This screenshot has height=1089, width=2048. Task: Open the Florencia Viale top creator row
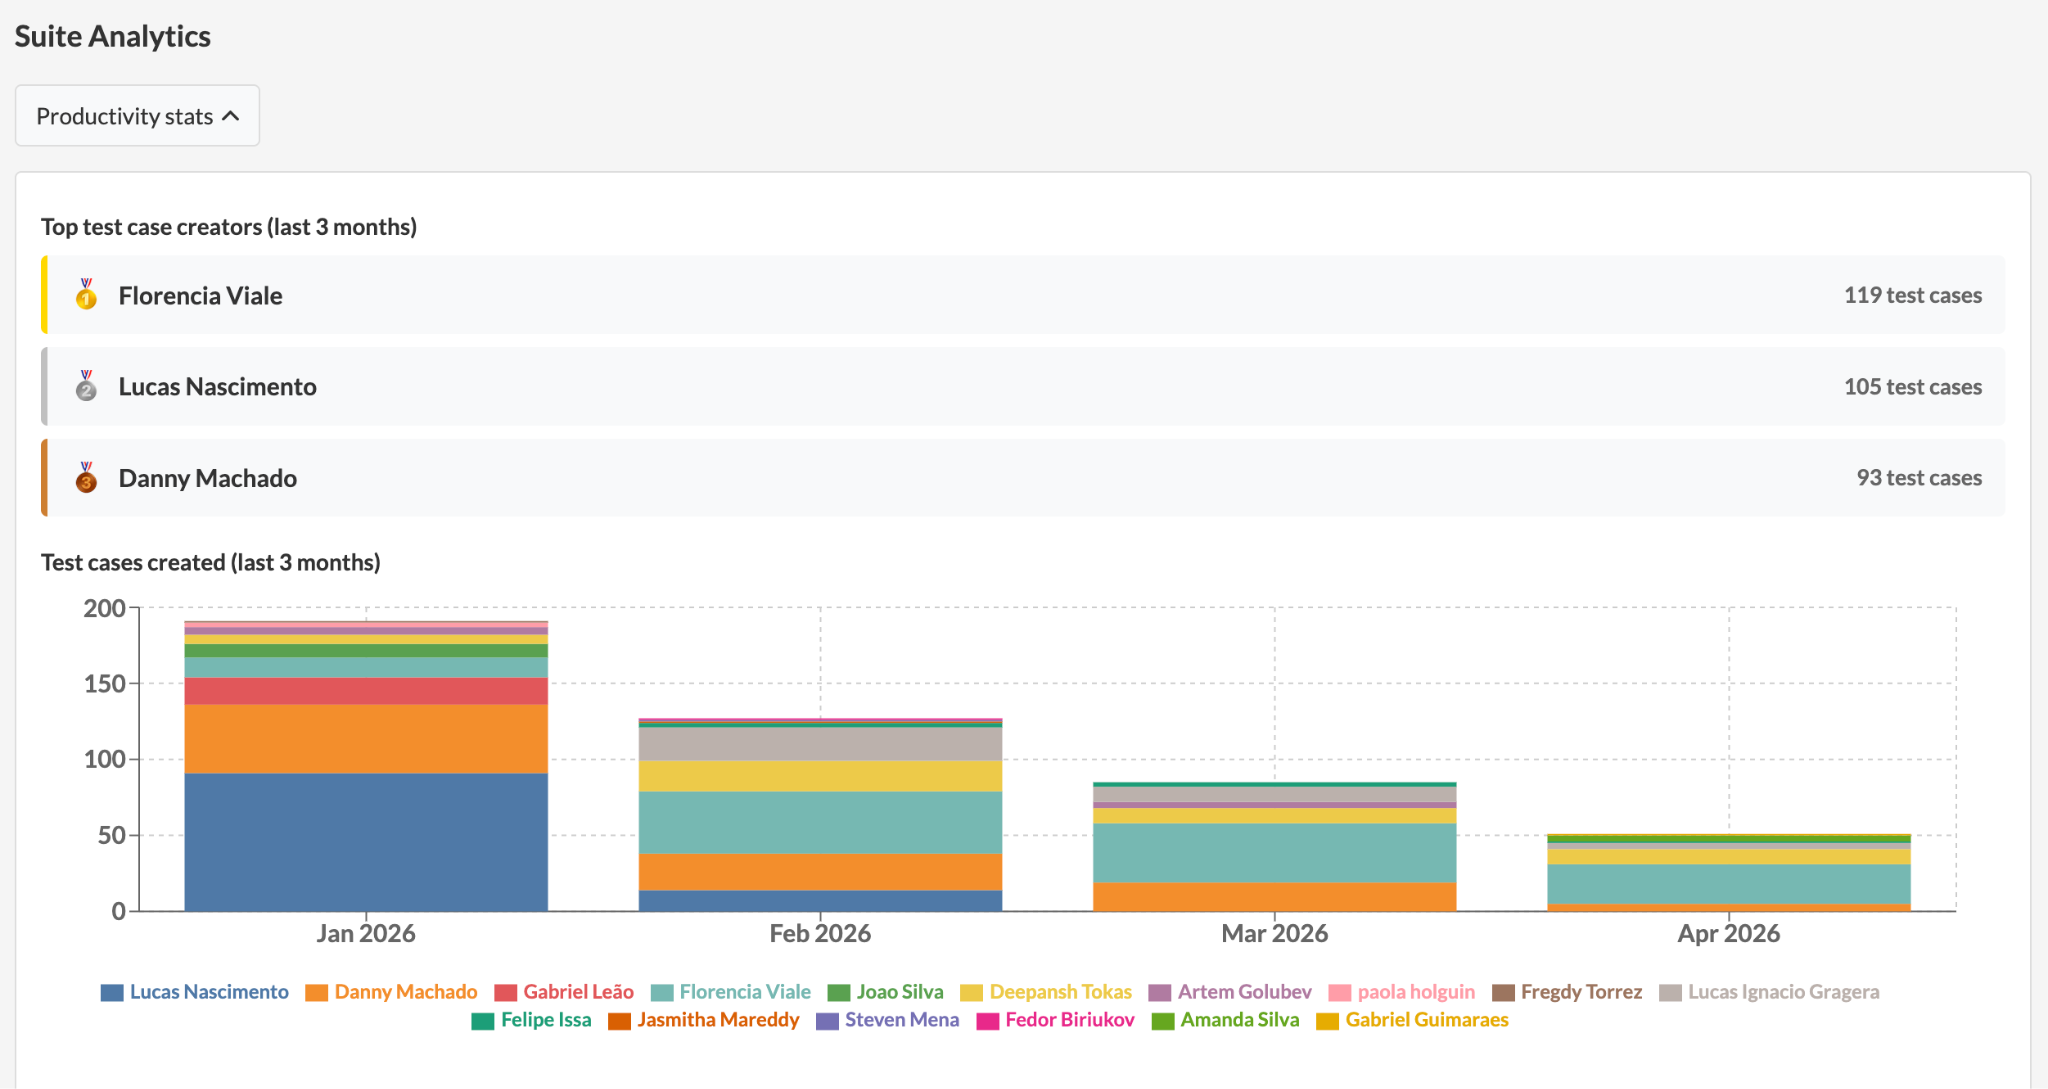1024,295
